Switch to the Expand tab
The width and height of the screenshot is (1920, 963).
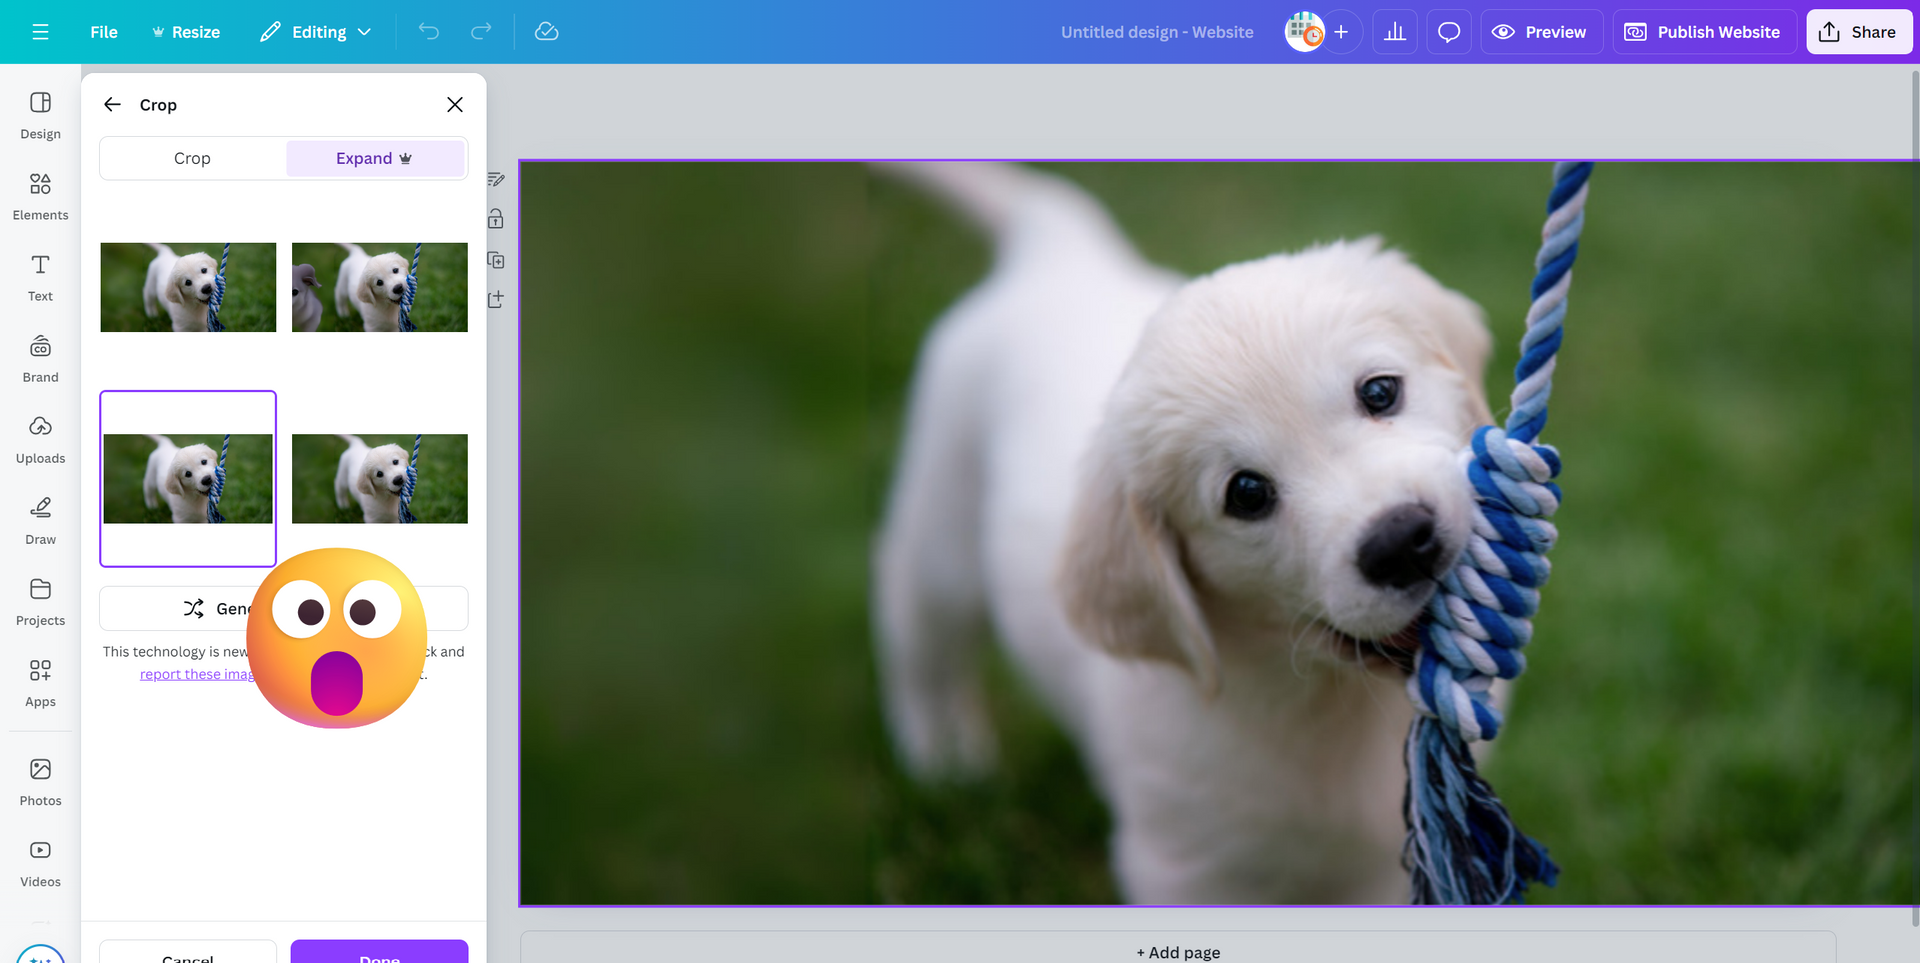pyautogui.click(x=374, y=158)
